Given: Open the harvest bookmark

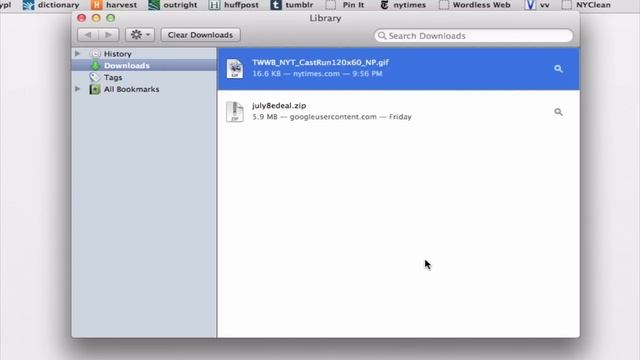Looking at the screenshot, I should click(x=121, y=5).
